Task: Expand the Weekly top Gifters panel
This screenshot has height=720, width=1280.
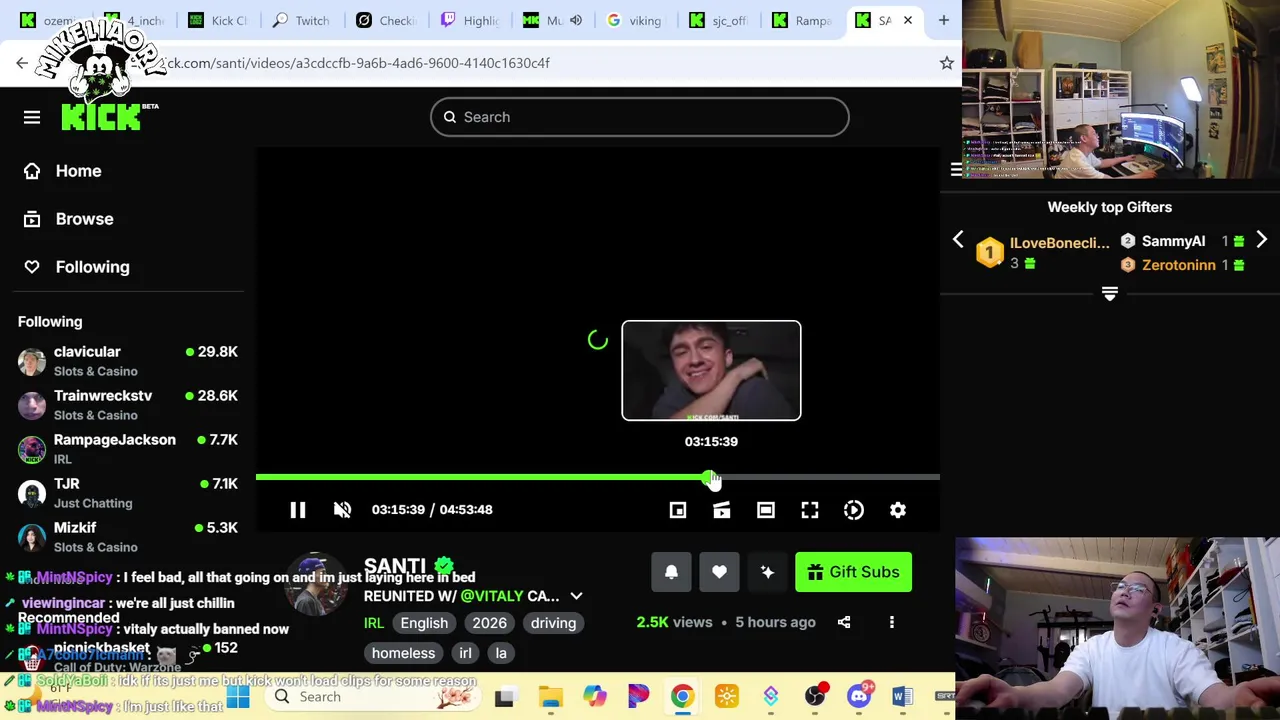Action: click(x=1109, y=293)
